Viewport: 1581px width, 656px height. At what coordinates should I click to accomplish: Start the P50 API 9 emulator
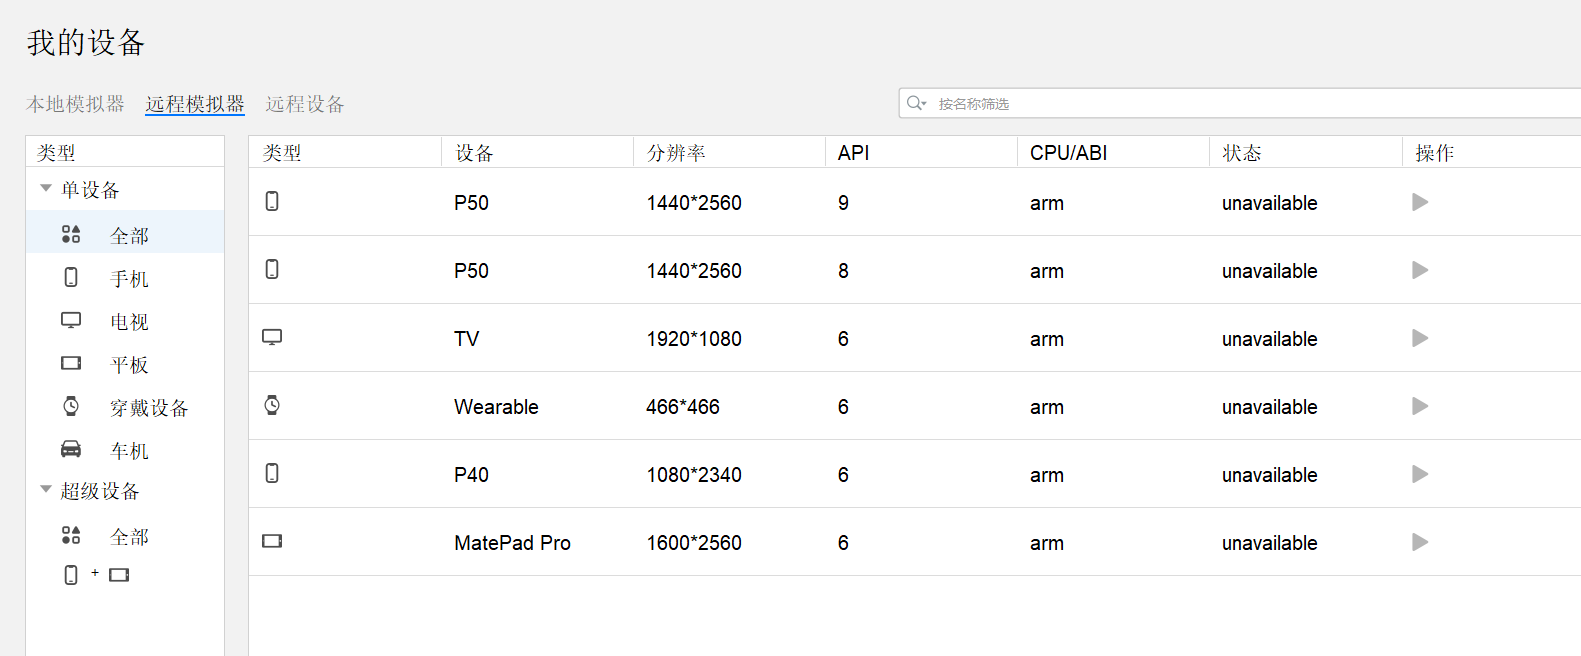pos(1420,202)
